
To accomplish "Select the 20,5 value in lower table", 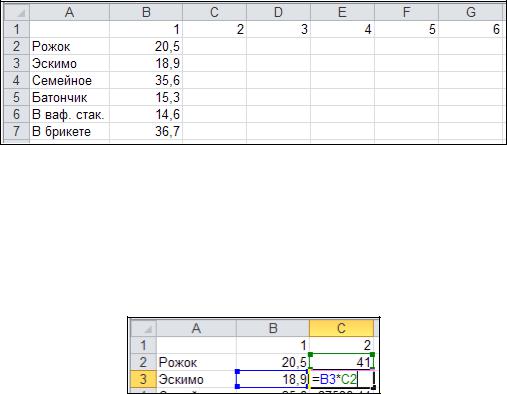I will (273, 362).
